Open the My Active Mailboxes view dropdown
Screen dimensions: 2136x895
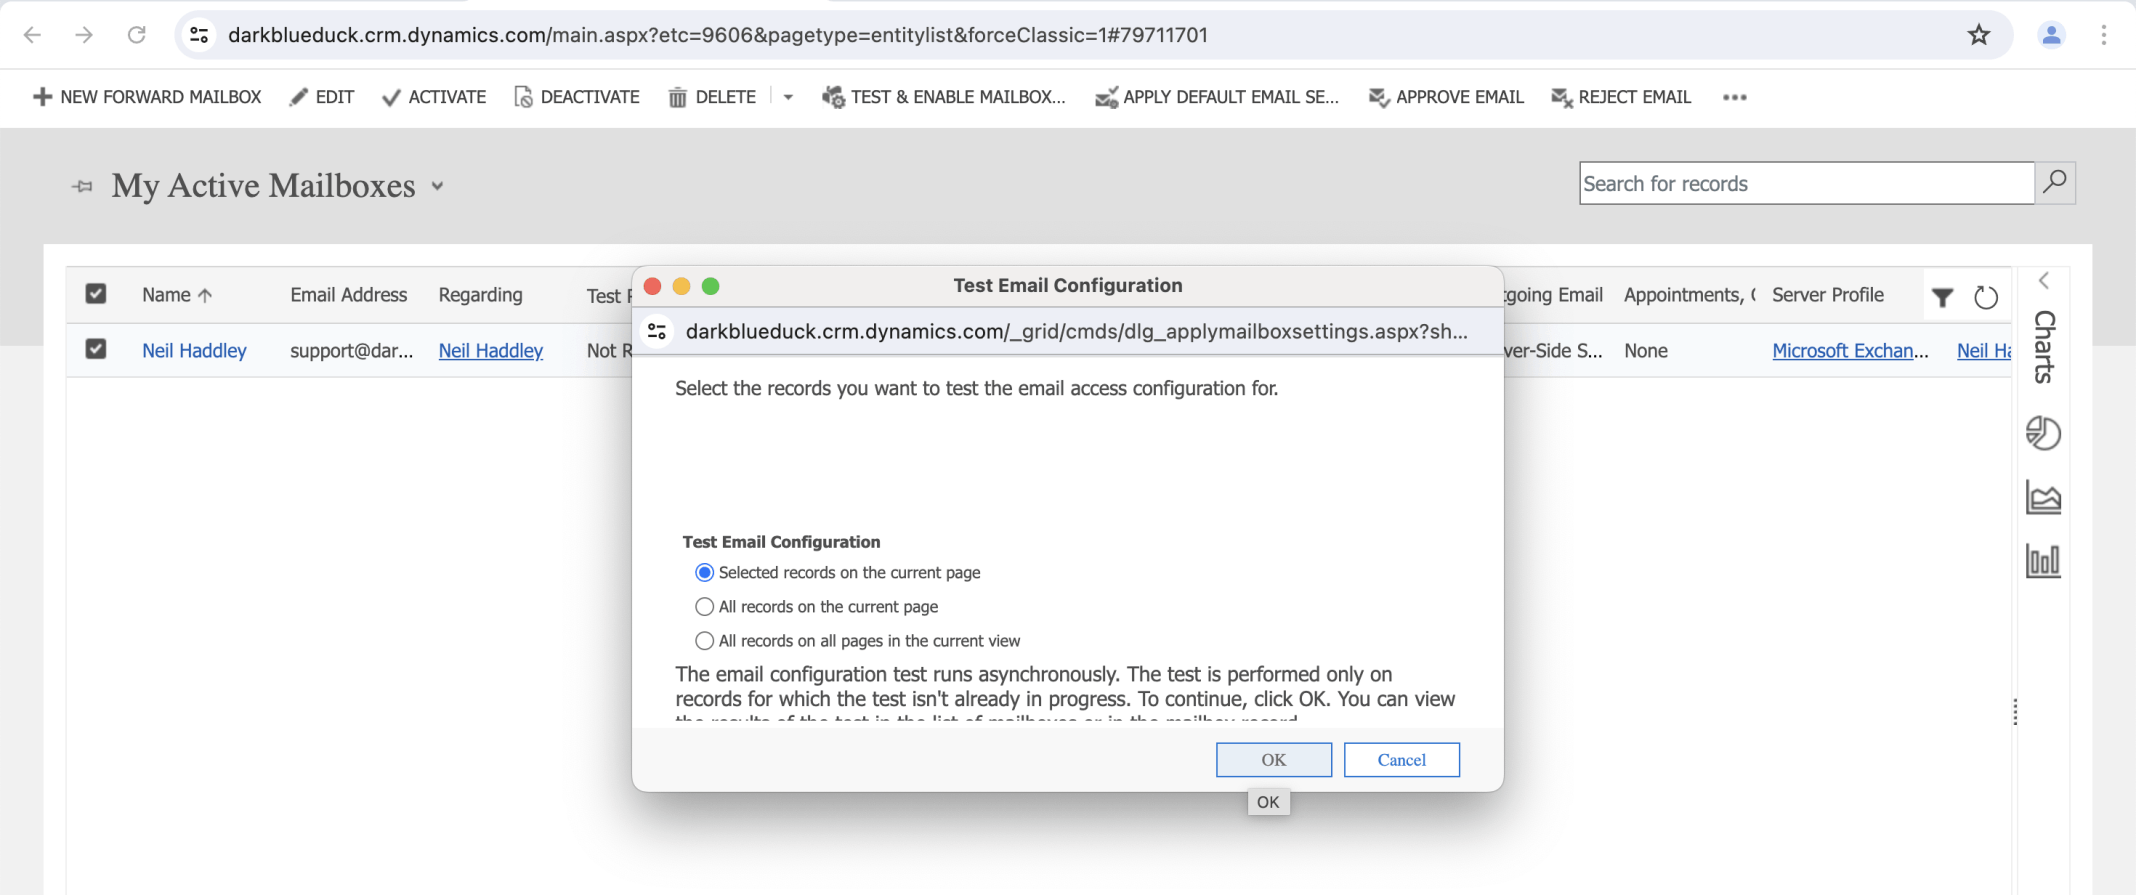pyautogui.click(x=437, y=186)
